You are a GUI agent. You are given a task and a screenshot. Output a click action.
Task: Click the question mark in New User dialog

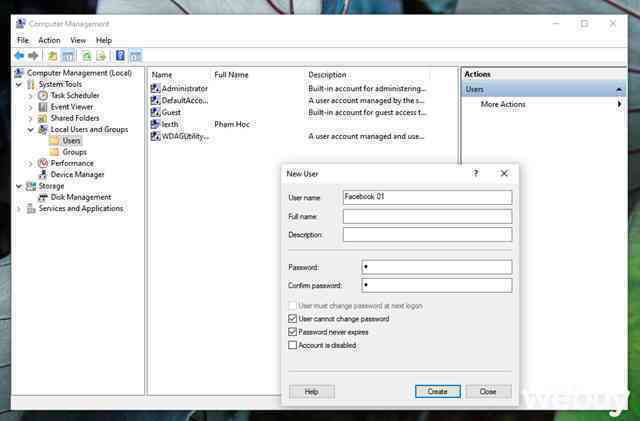pos(476,173)
